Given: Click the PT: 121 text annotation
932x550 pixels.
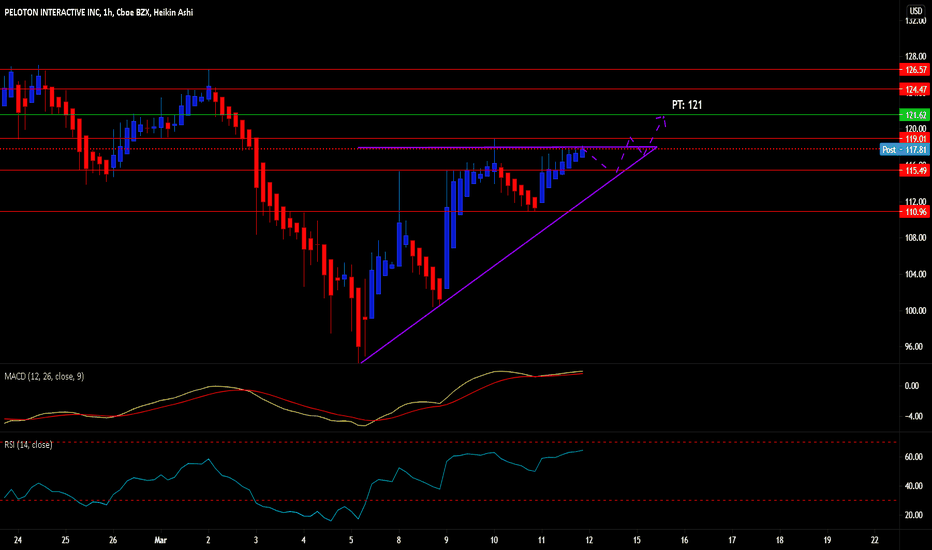Looking at the screenshot, I should [687, 105].
